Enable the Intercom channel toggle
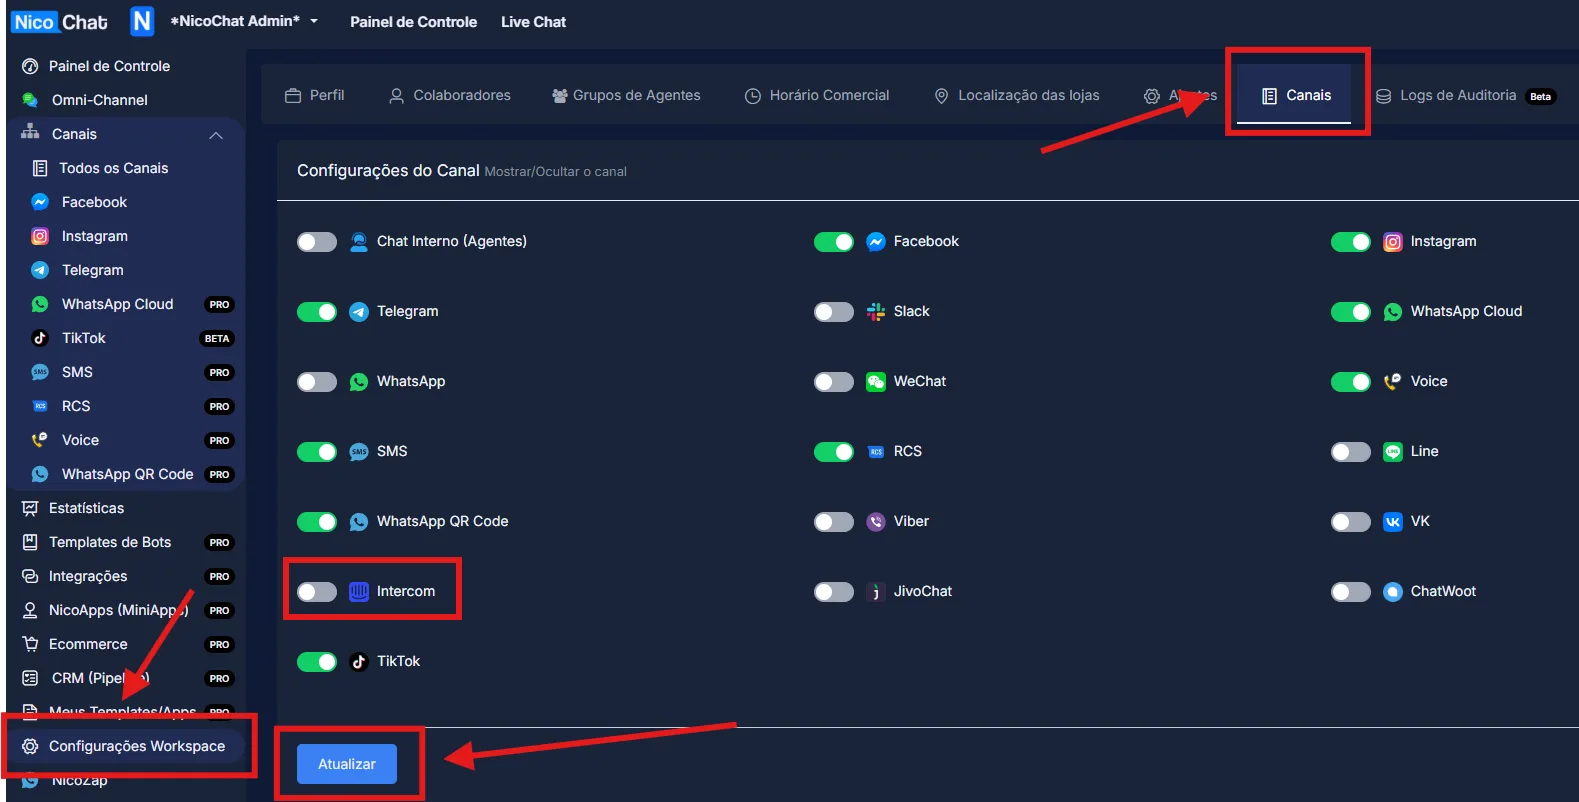This screenshot has height=802, width=1579. (317, 592)
